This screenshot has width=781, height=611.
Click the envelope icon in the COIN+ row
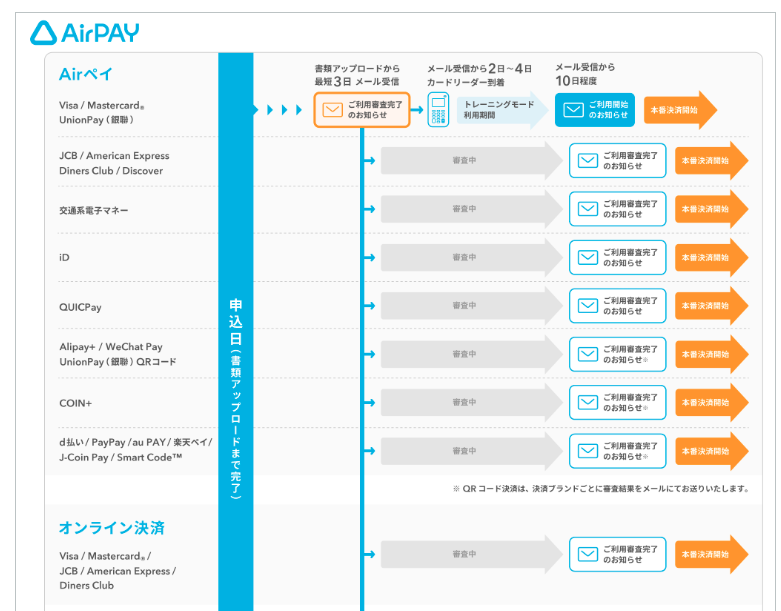click(587, 403)
